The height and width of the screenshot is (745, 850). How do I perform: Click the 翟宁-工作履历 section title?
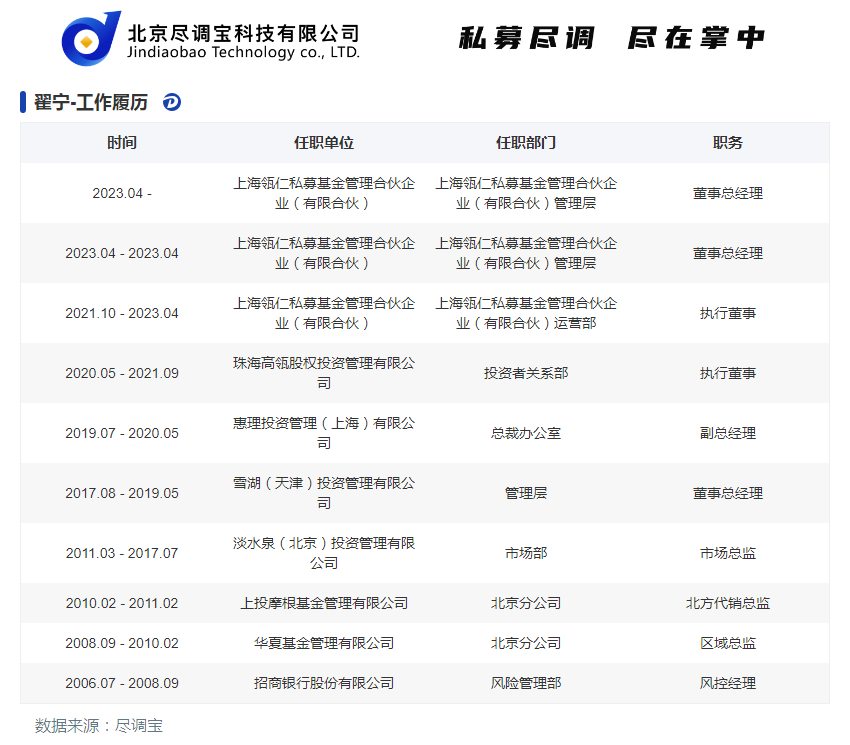click(x=91, y=102)
